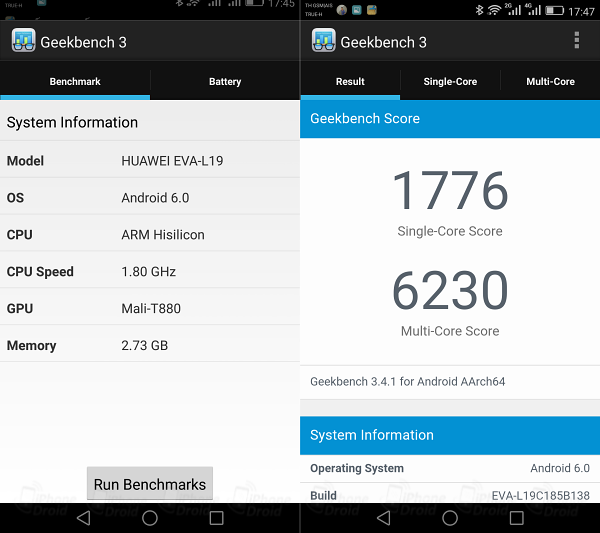Tap the Bluetooth status icon on right screen

pyautogui.click(x=479, y=10)
